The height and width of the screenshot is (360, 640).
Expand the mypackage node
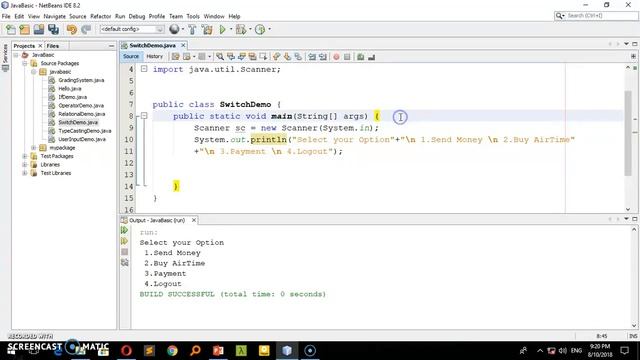pos(34,148)
